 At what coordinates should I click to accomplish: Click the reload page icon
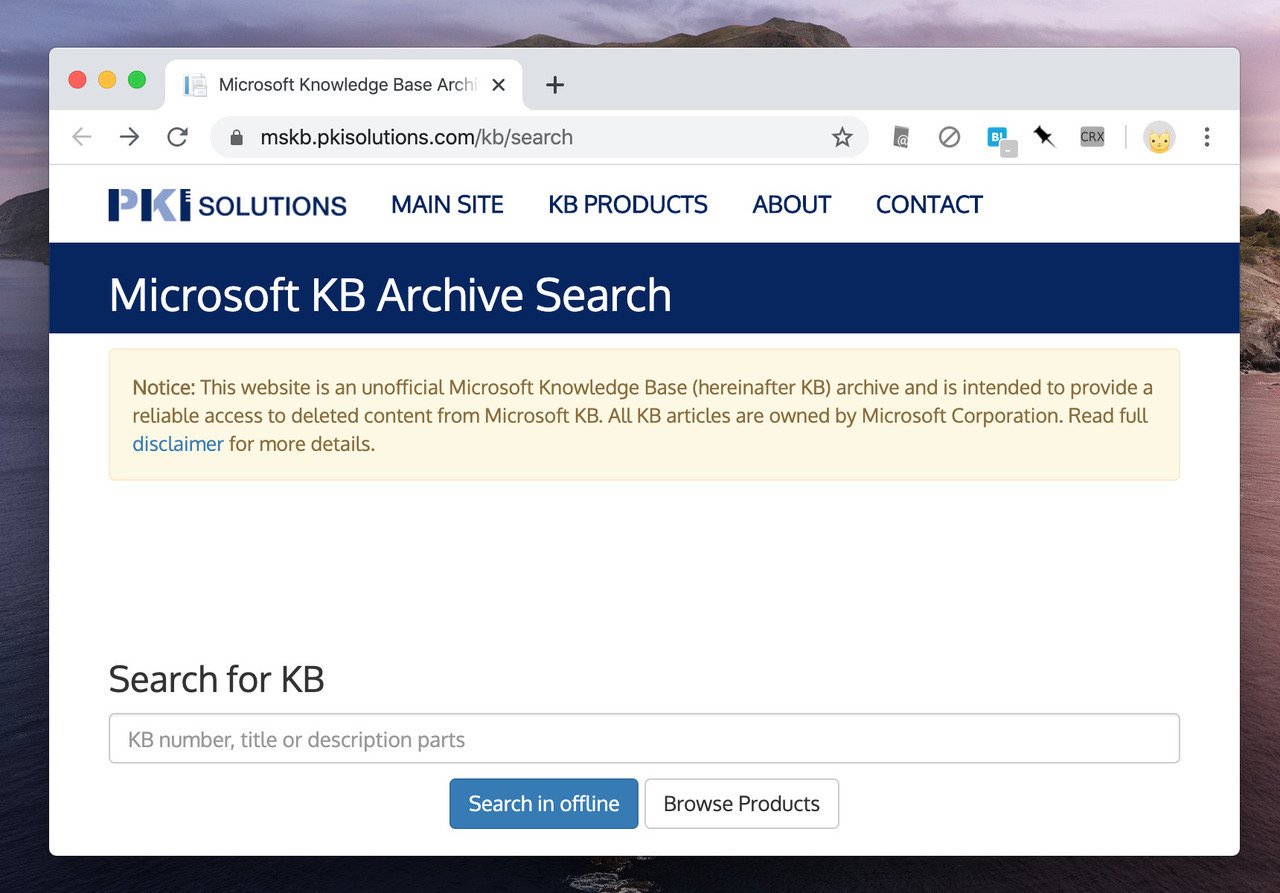177,137
